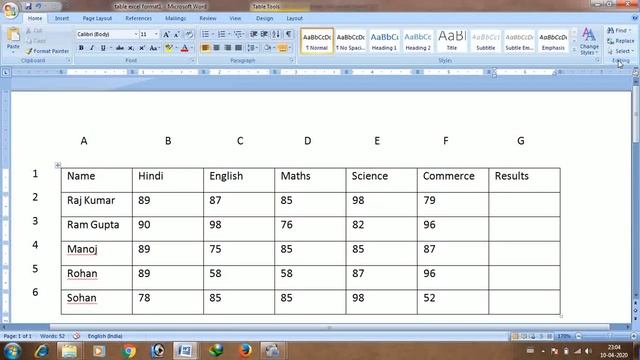Open the font size dropdown

pyautogui.click(x=156, y=35)
